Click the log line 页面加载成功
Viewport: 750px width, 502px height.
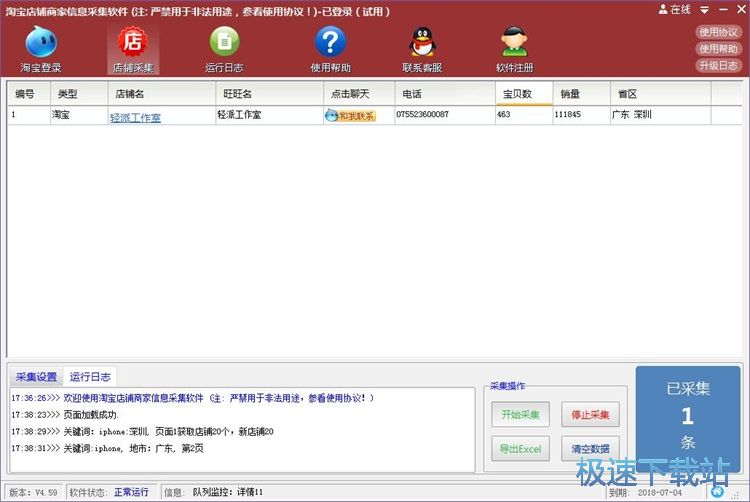(x=65, y=415)
